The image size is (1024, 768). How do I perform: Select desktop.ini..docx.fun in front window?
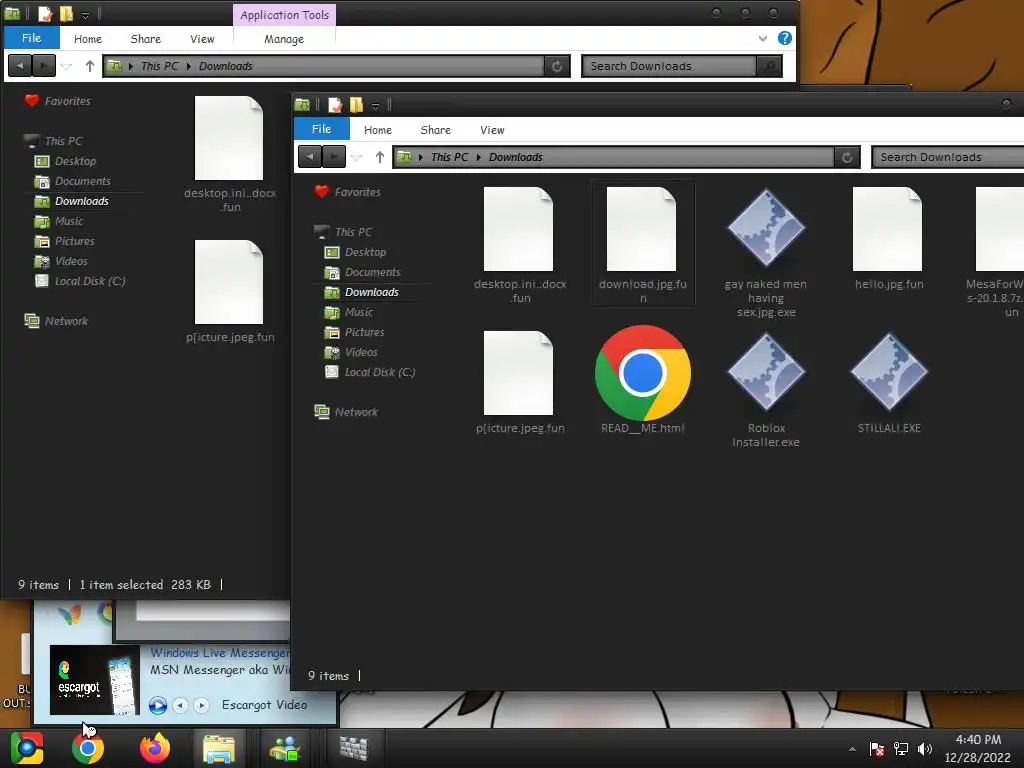[x=520, y=245]
